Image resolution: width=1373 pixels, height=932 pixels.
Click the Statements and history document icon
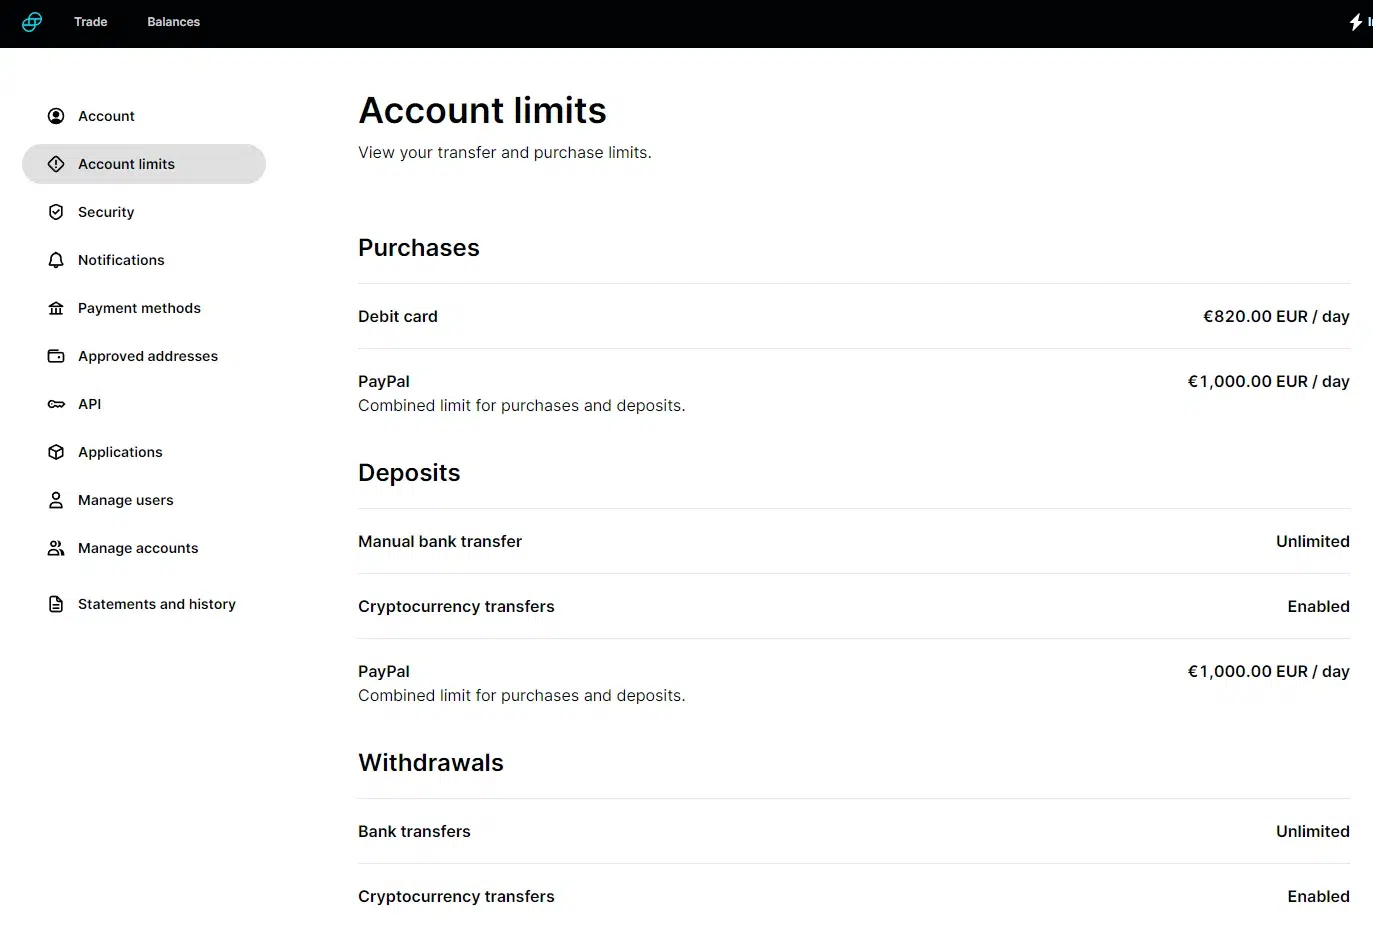pos(56,604)
